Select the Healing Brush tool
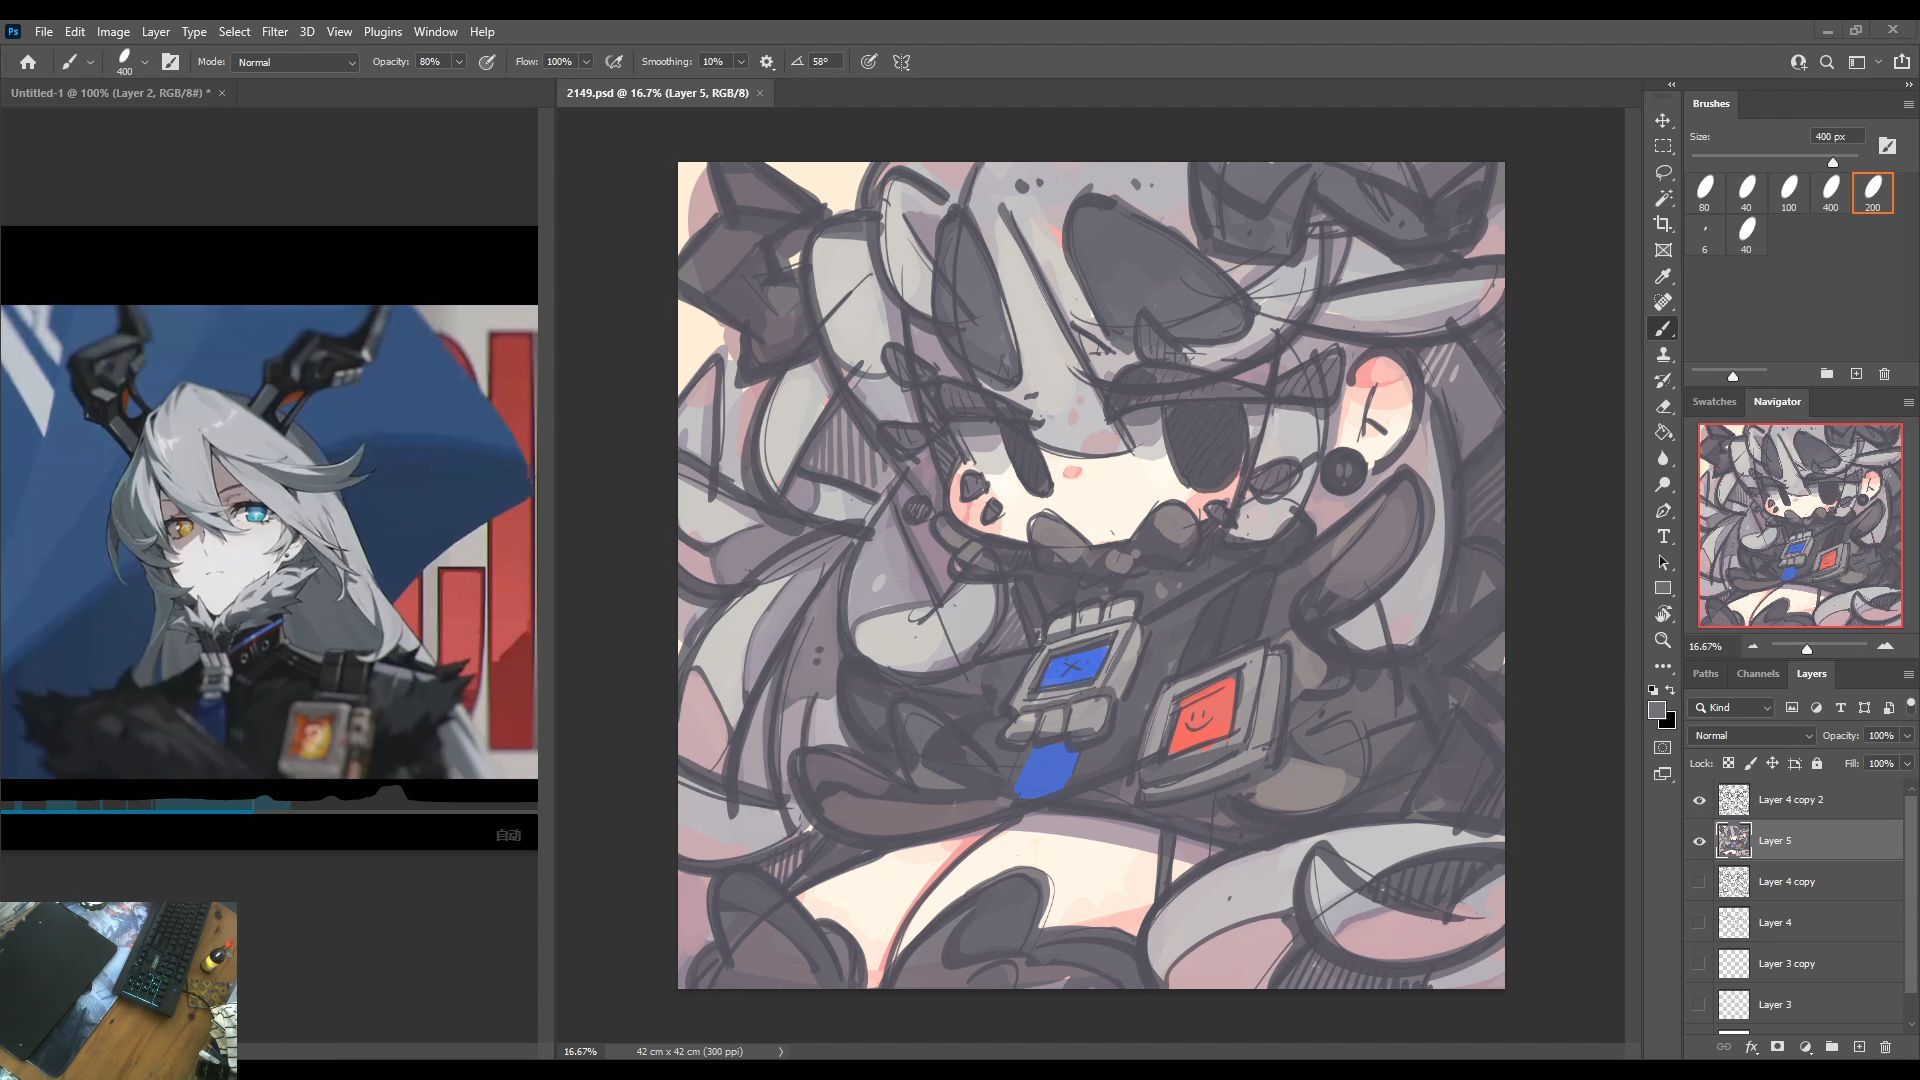The height and width of the screenshot is (1080, 1920). [x=1663, y=302]
